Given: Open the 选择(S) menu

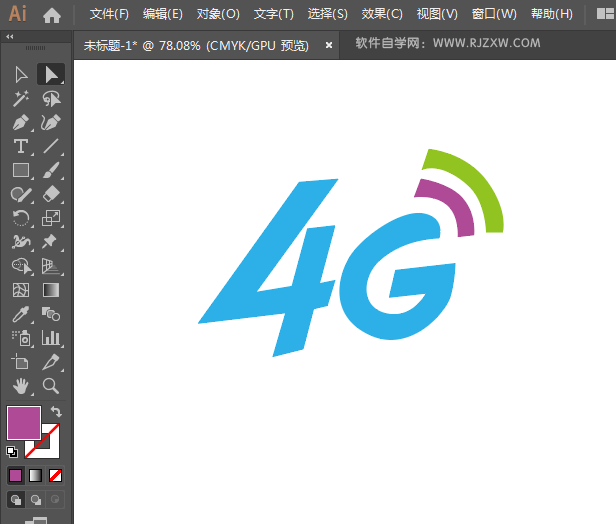Looking at the screenshot, I should (x=327, y=14).
